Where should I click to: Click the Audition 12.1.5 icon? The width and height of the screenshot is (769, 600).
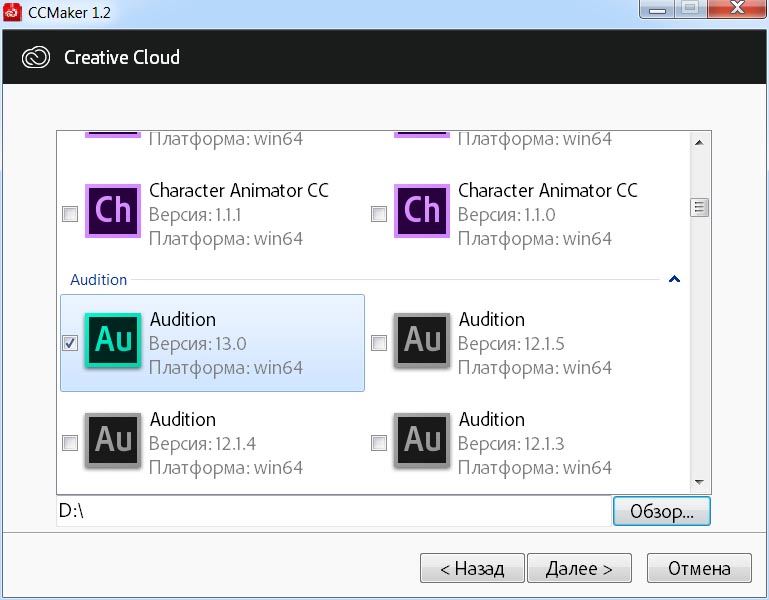point(422,340)
